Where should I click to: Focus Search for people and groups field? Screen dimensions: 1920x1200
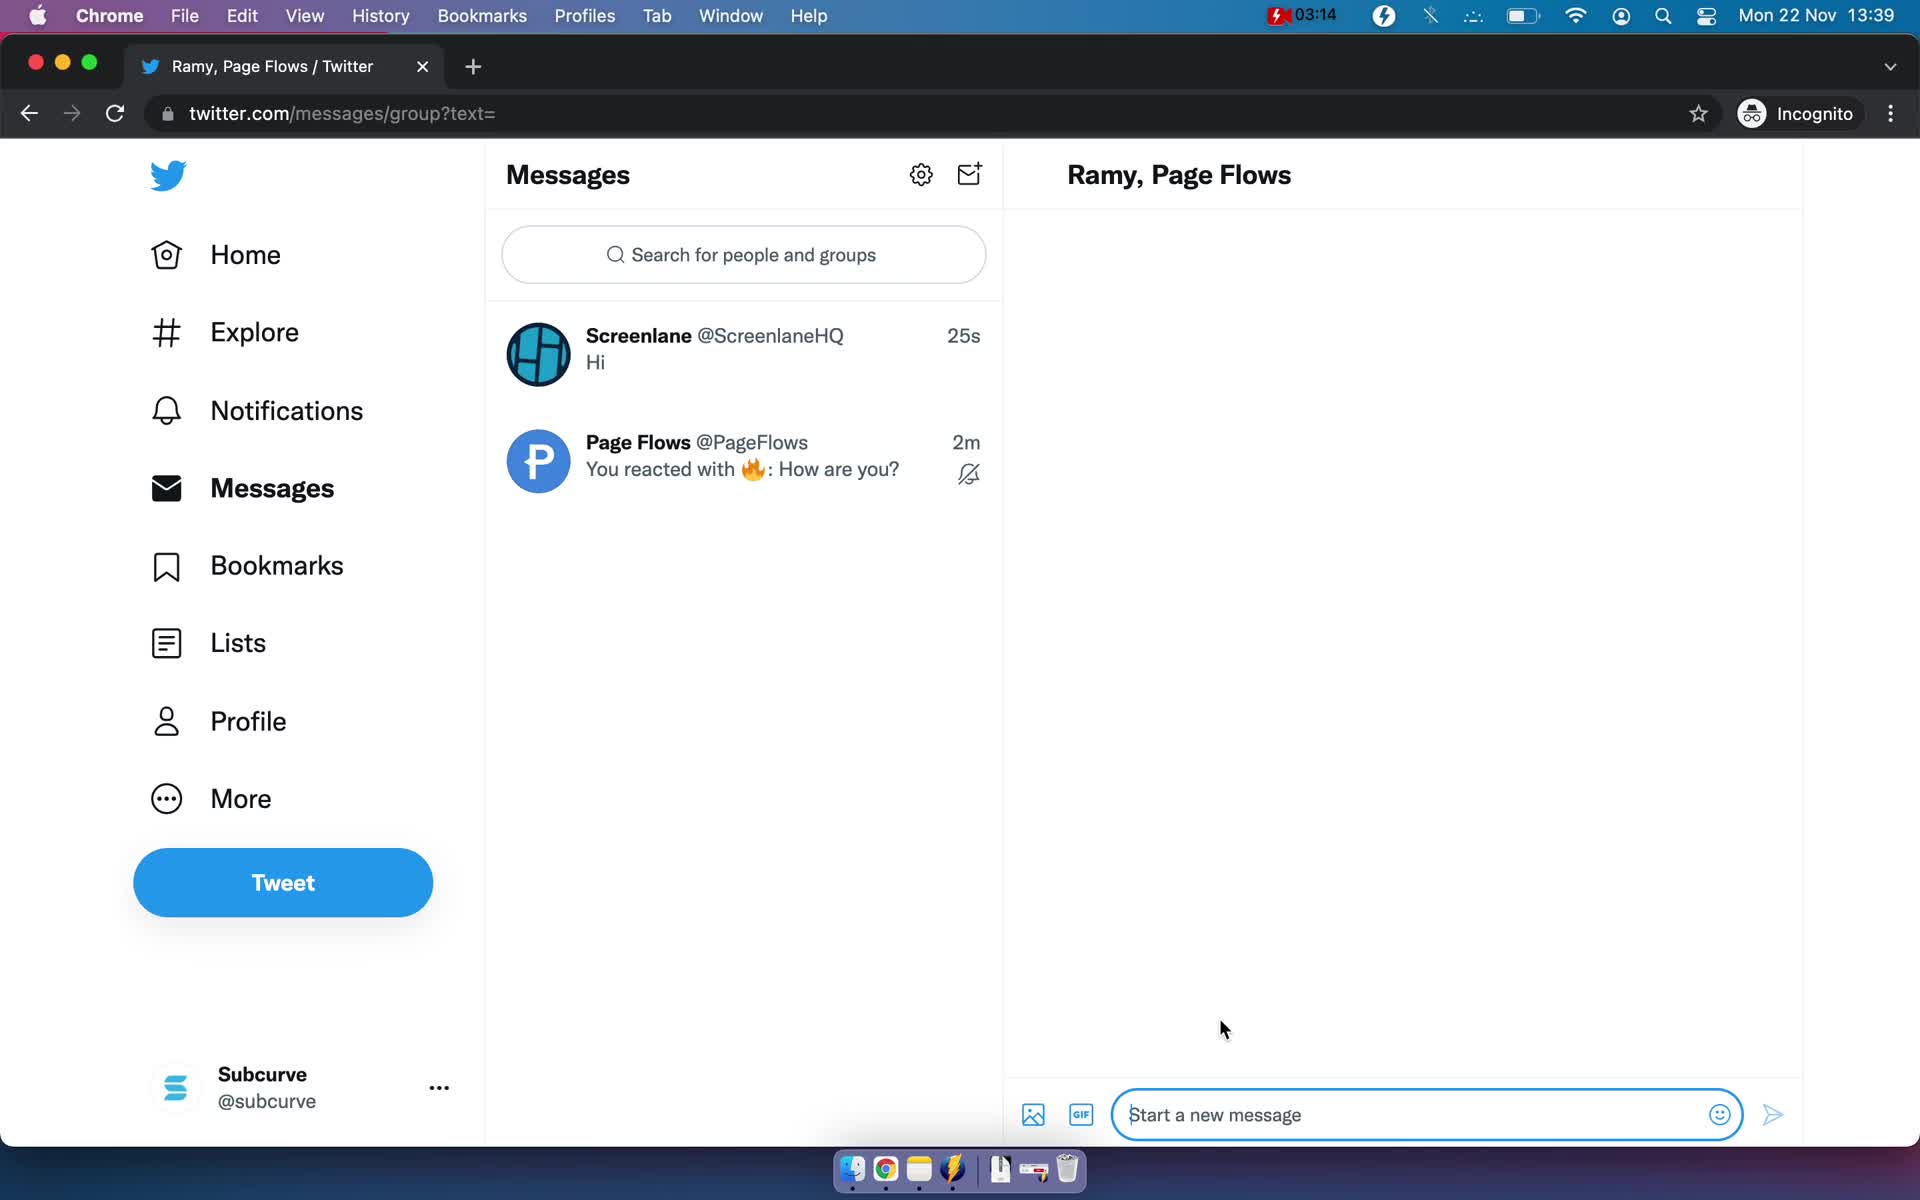click(x=743, y=255)
